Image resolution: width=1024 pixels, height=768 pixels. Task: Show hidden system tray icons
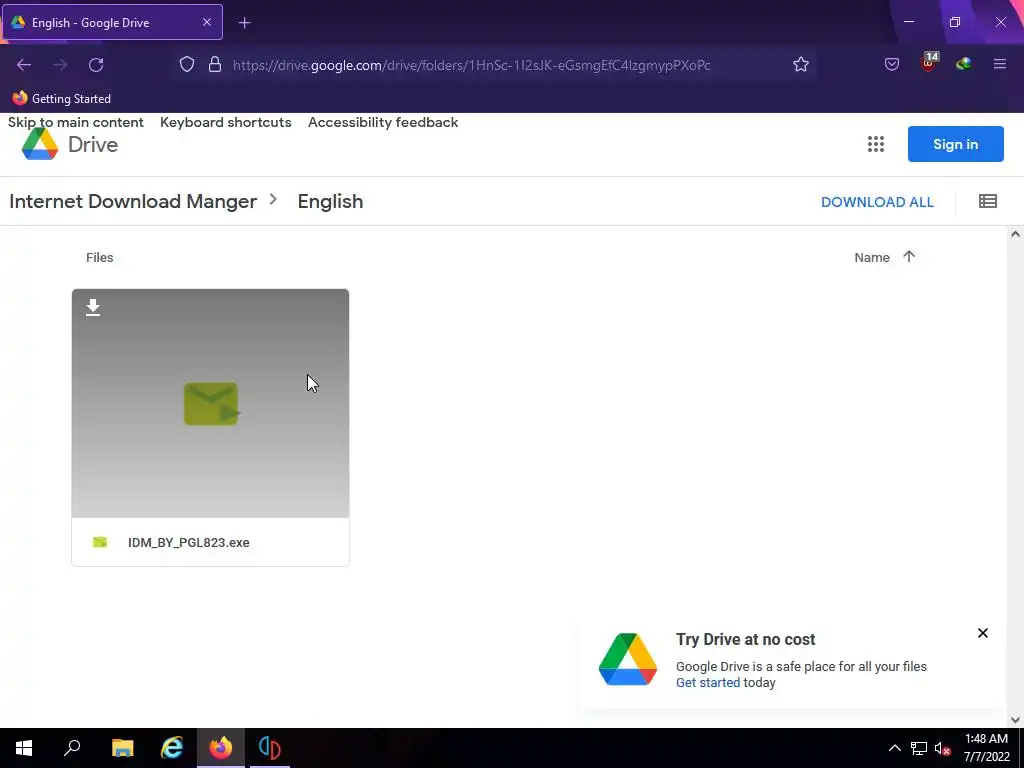895,748
